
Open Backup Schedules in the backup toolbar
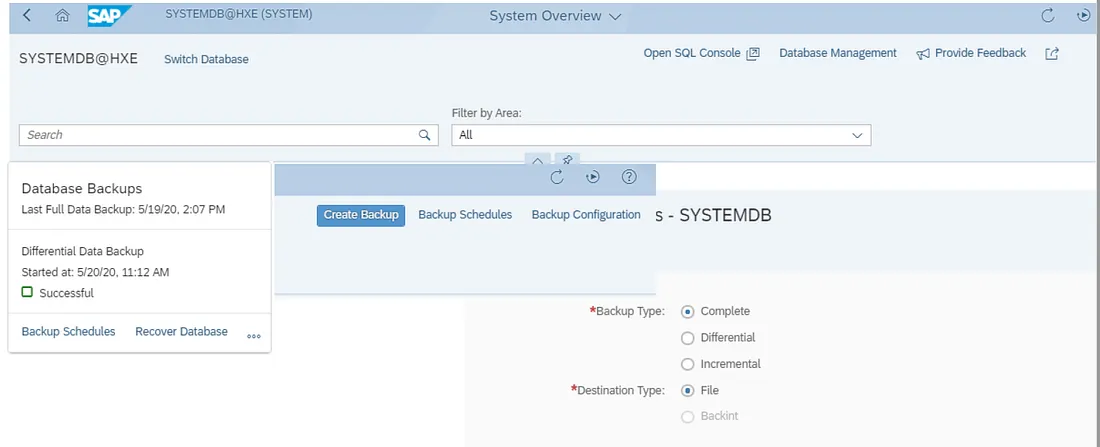465,215
